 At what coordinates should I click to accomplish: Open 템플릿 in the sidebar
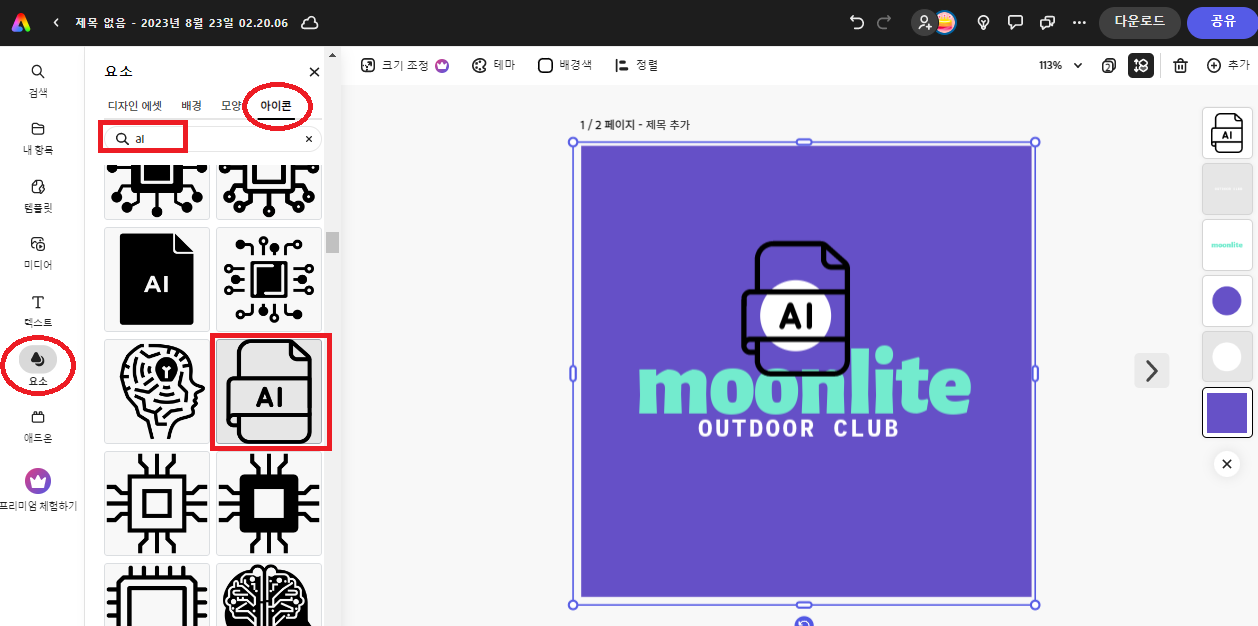pos(38,196)
